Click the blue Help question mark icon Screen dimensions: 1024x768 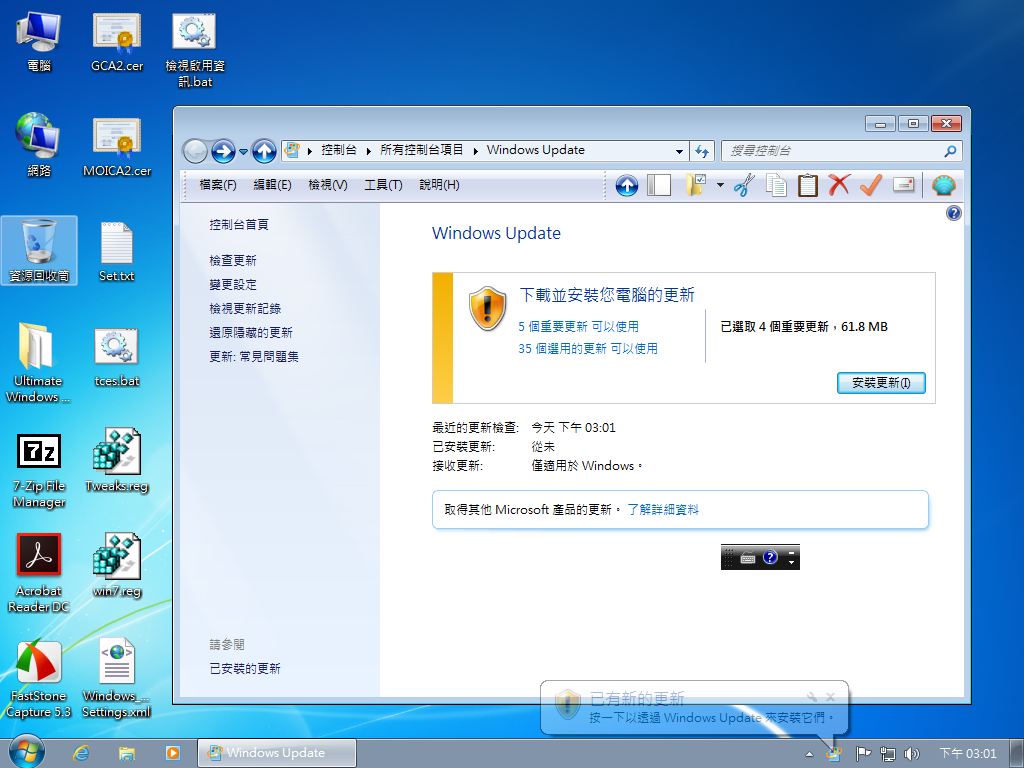(953, 213)
